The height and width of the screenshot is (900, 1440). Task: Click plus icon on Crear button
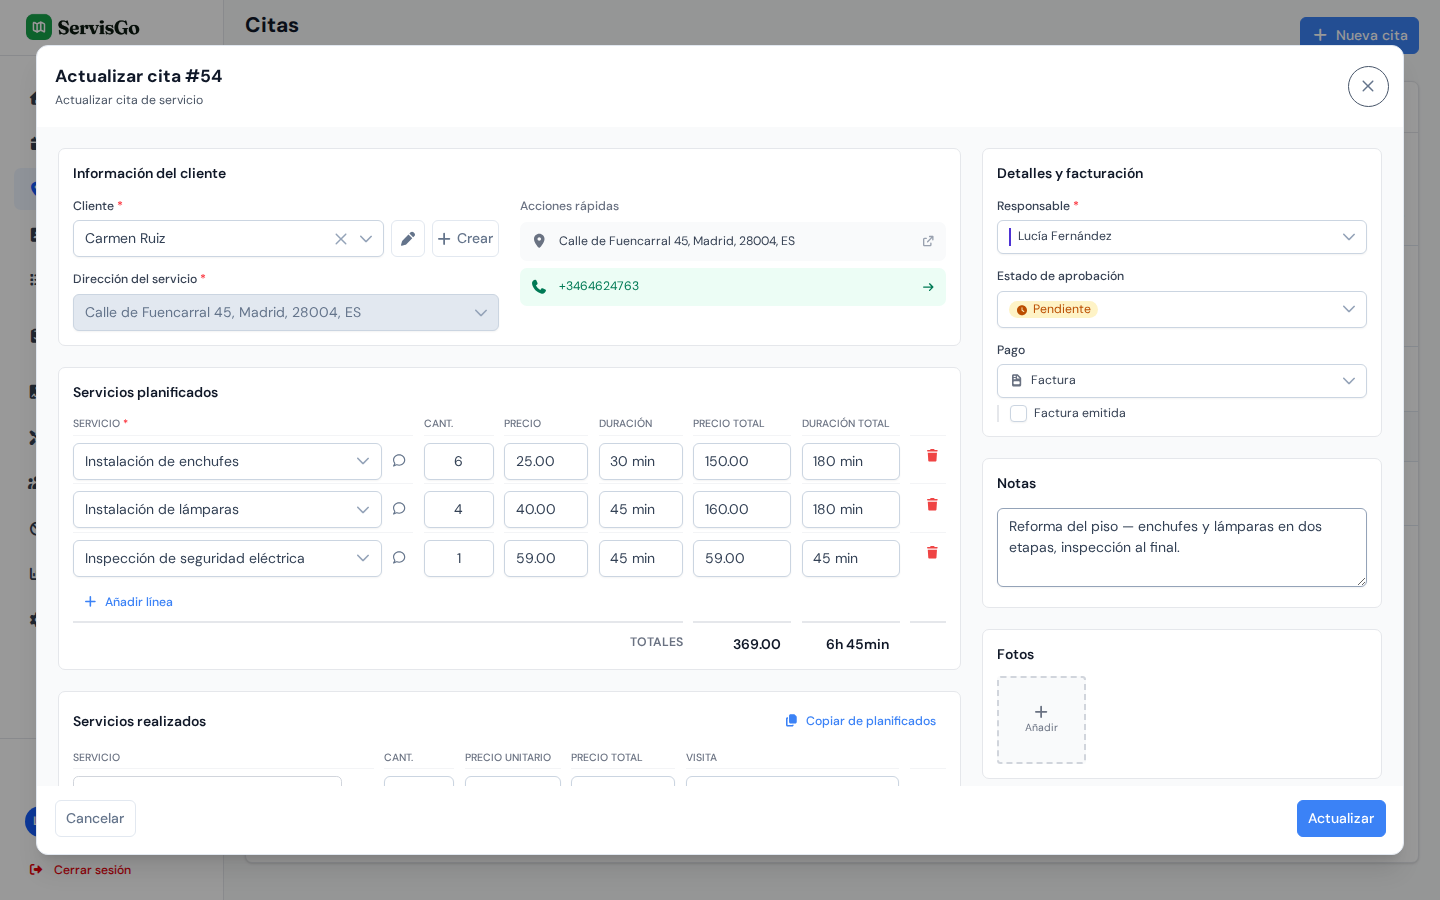[444, 239]
